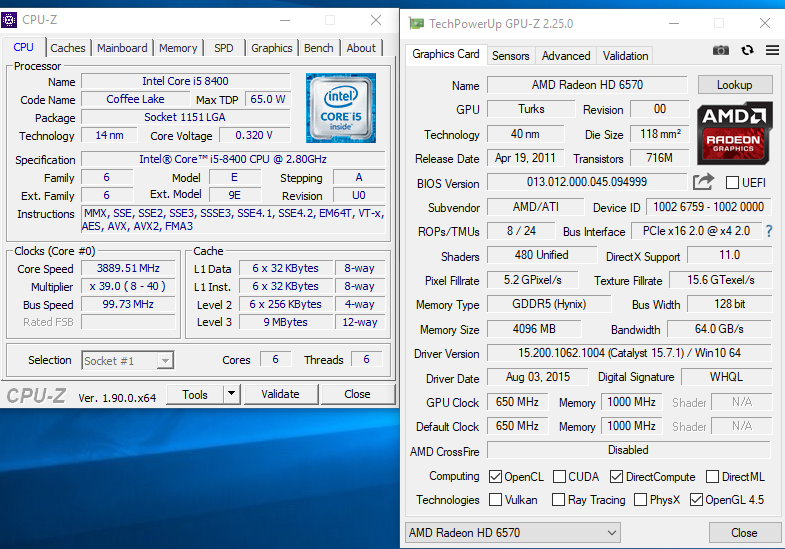Screen dimensions: 785x549
Task: Expand the Tools dropdown arrow in CPU-Z
Action: tap(231, 394)
